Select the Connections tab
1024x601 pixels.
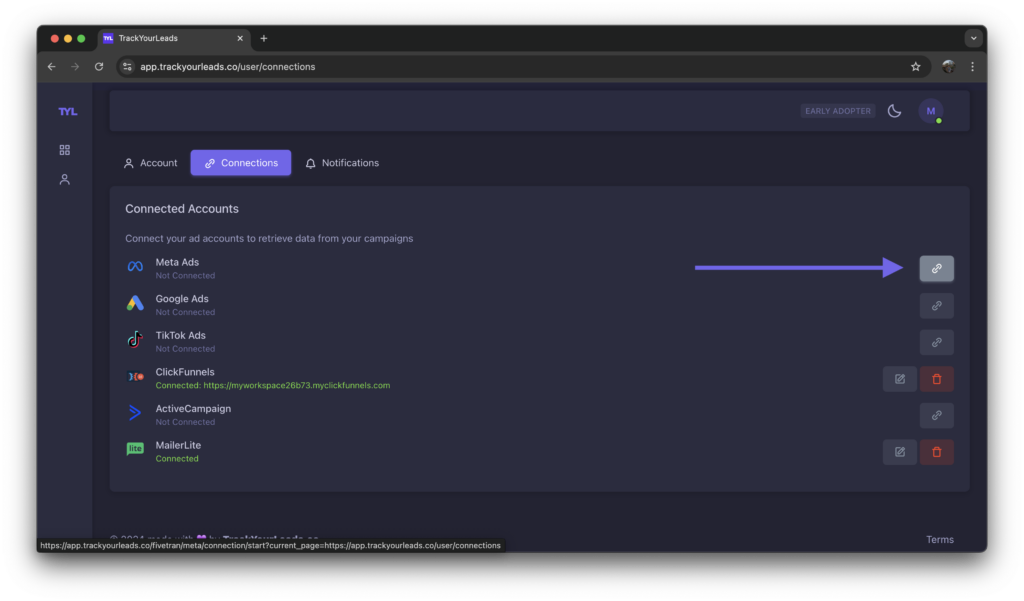click(241, 163)
